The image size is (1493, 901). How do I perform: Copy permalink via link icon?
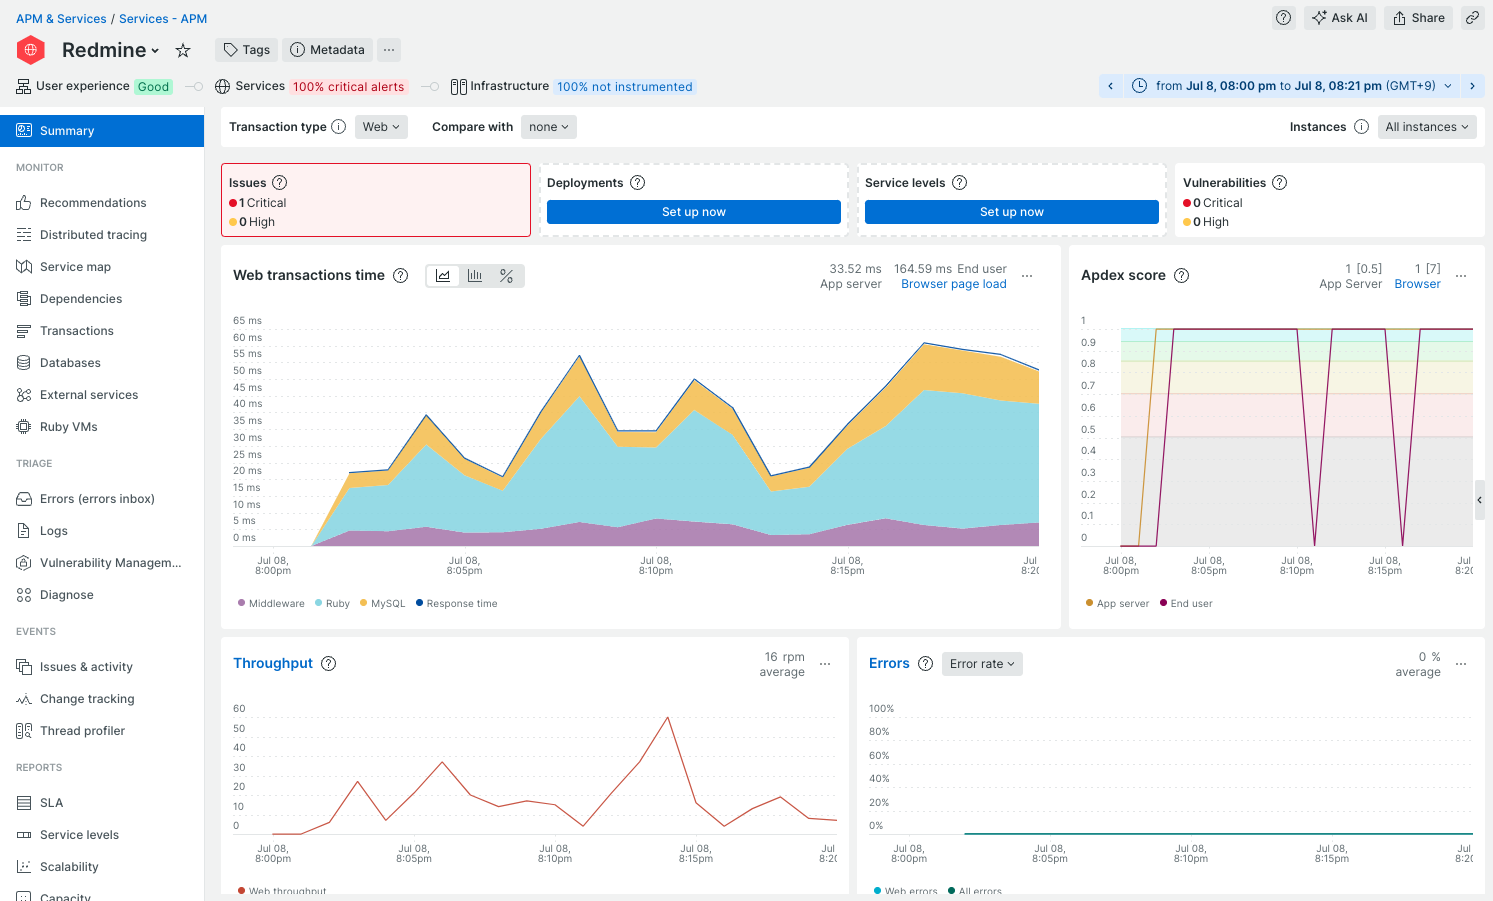(x=1472, y=18)
